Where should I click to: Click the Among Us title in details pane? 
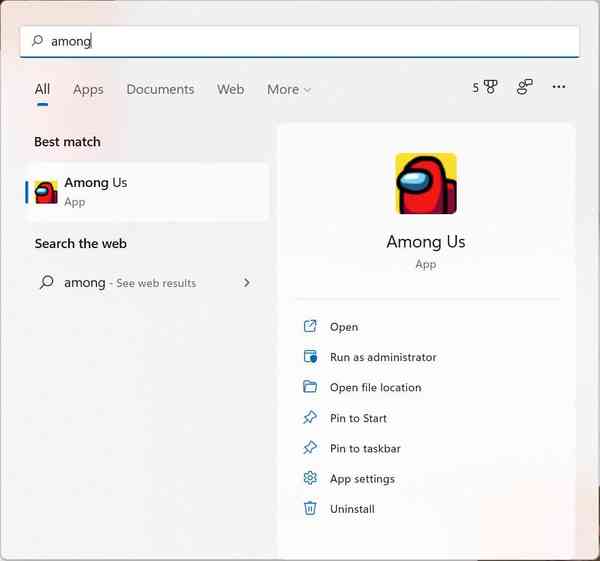pos(426,242)
